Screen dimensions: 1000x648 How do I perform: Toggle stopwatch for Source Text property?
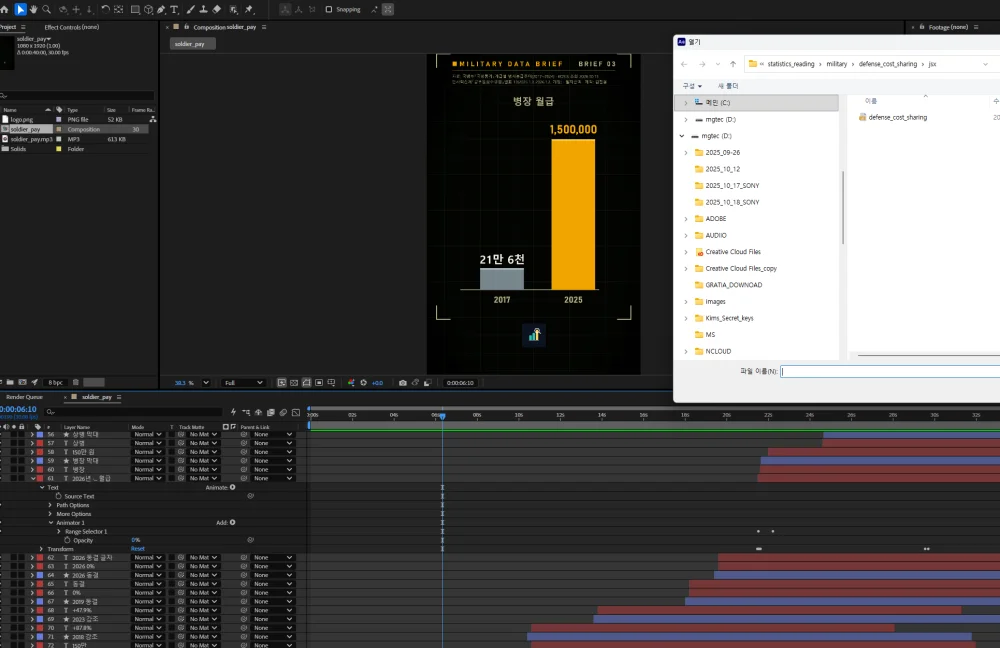pos(59,496)
